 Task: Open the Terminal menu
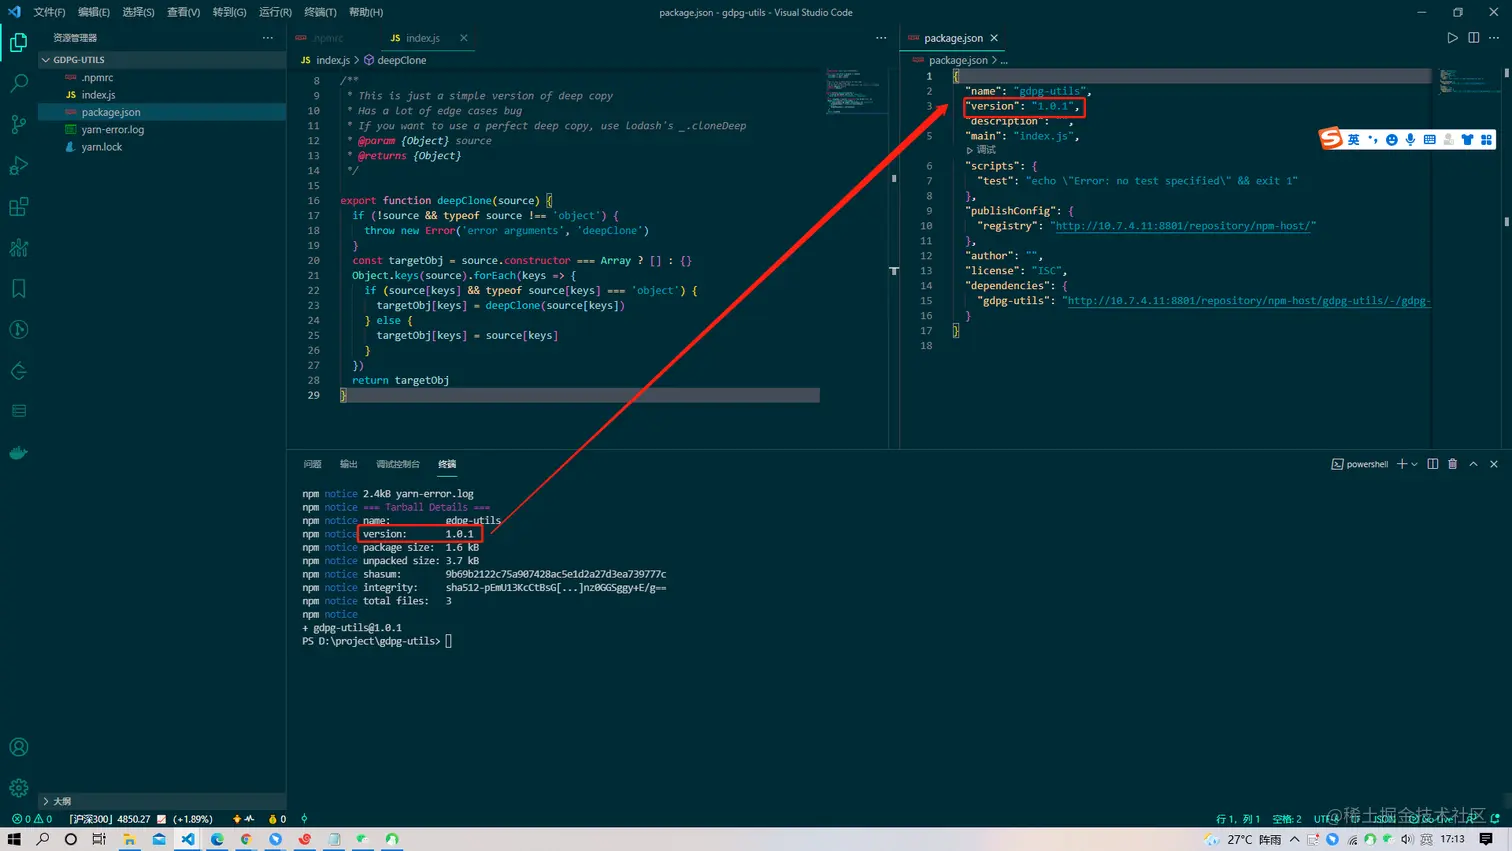(x=320, y=12)
